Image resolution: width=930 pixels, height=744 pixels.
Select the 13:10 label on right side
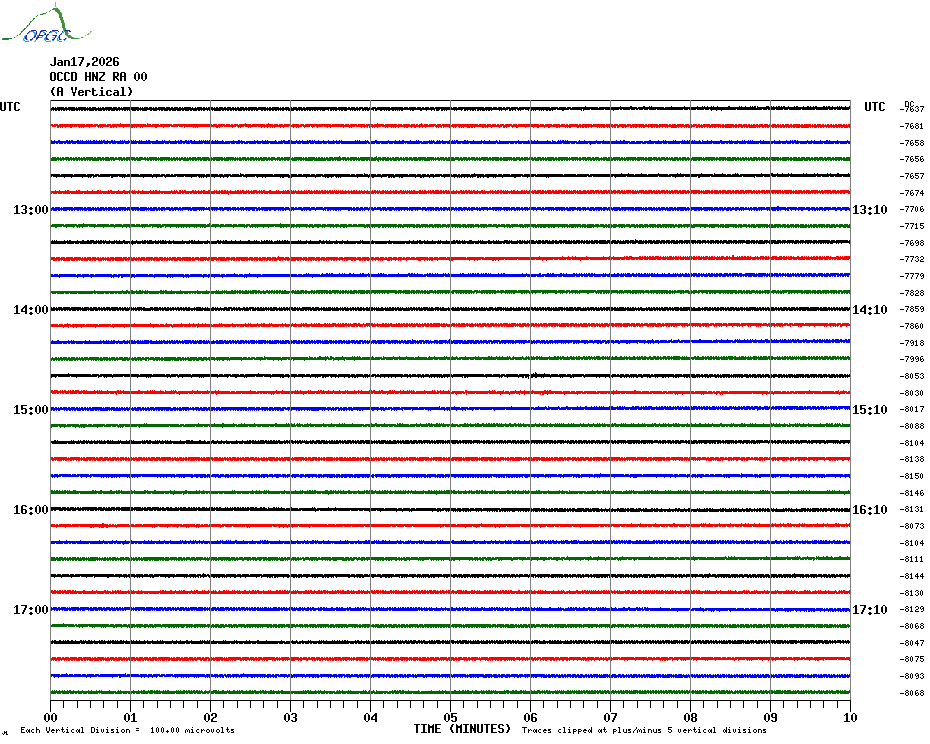tap(869, 210)
